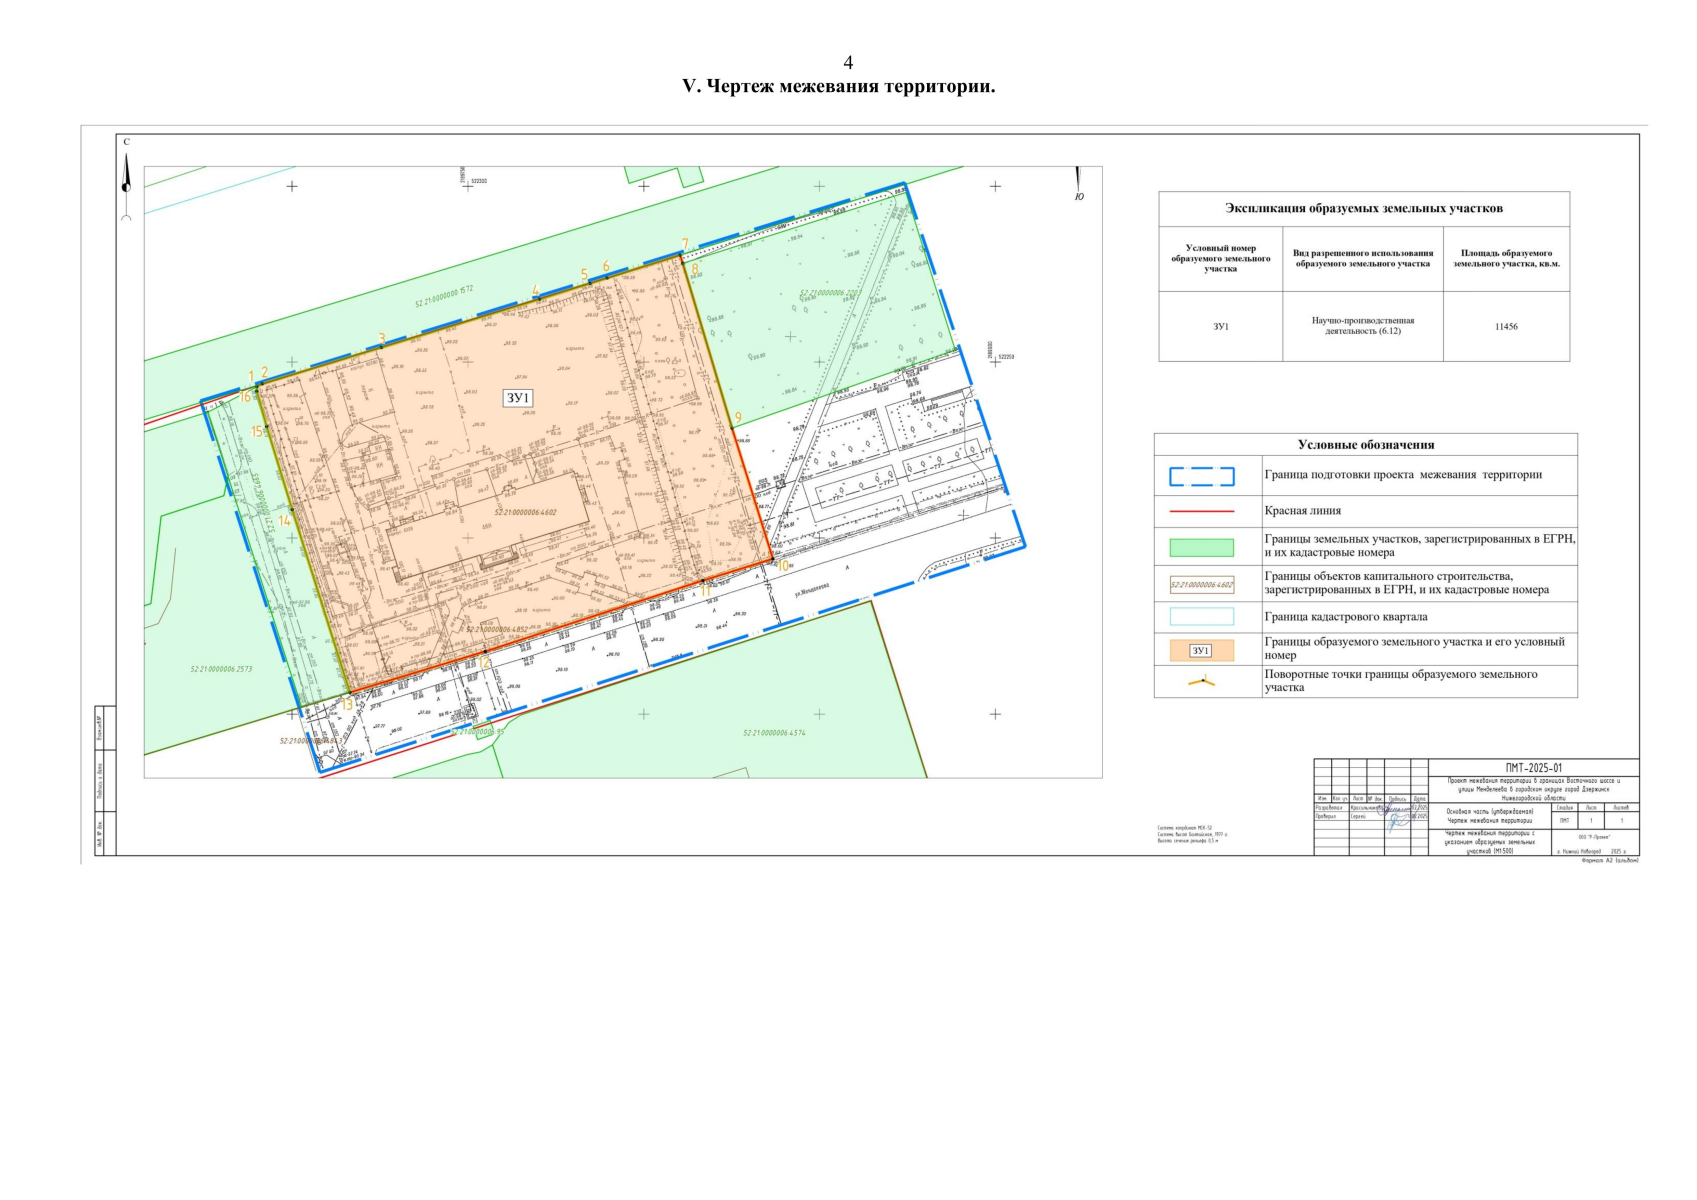1697x1200 pixels.
Task: Select turning point 13 on the map
Action: 347,704
